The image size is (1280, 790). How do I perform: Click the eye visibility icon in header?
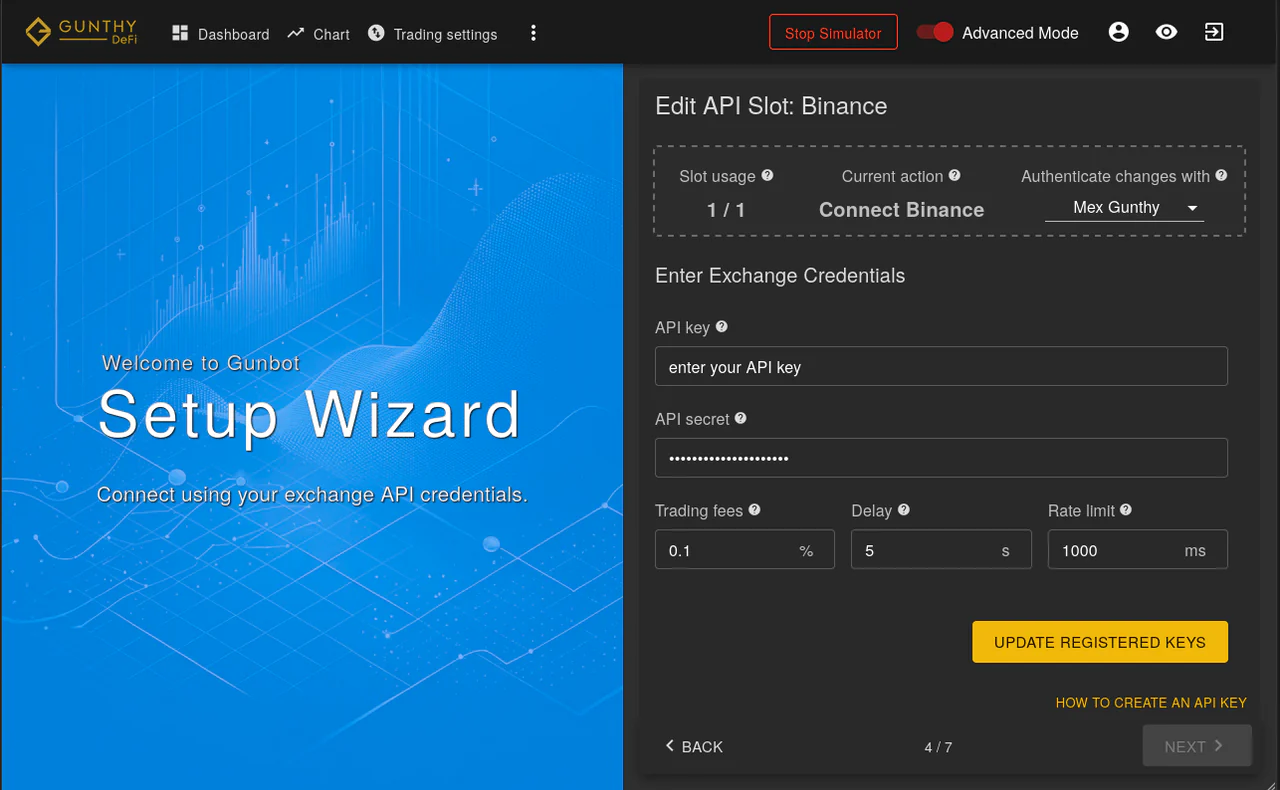pos(1166,32)
